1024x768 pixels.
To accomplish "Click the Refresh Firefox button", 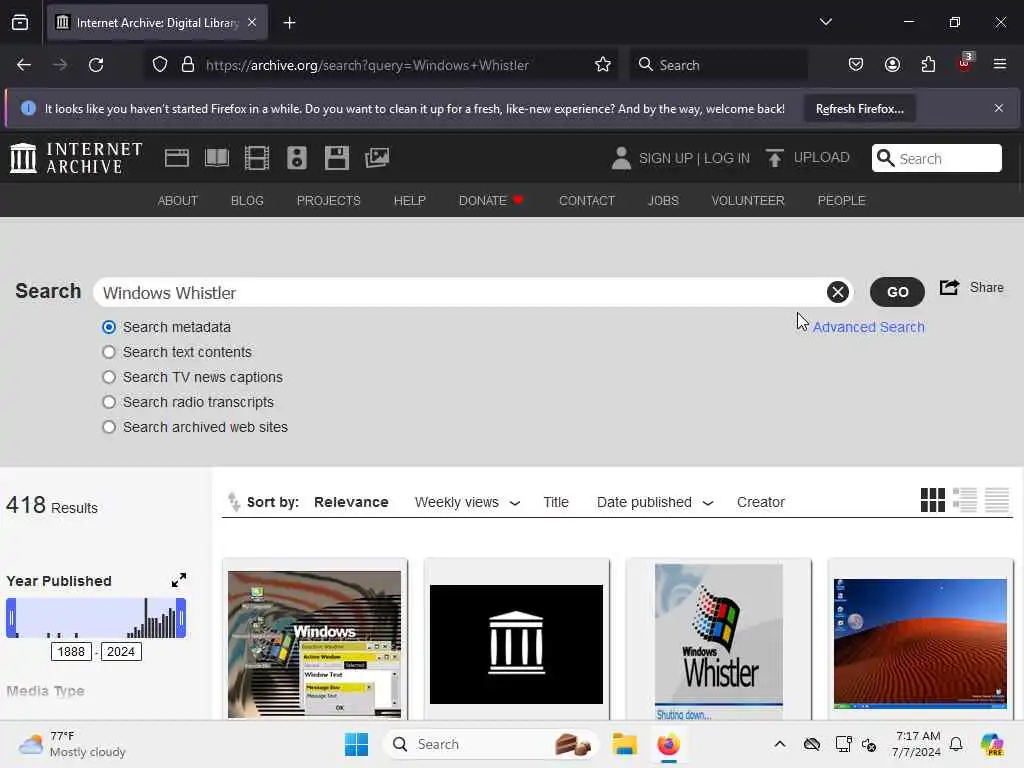I will point(859,108).
